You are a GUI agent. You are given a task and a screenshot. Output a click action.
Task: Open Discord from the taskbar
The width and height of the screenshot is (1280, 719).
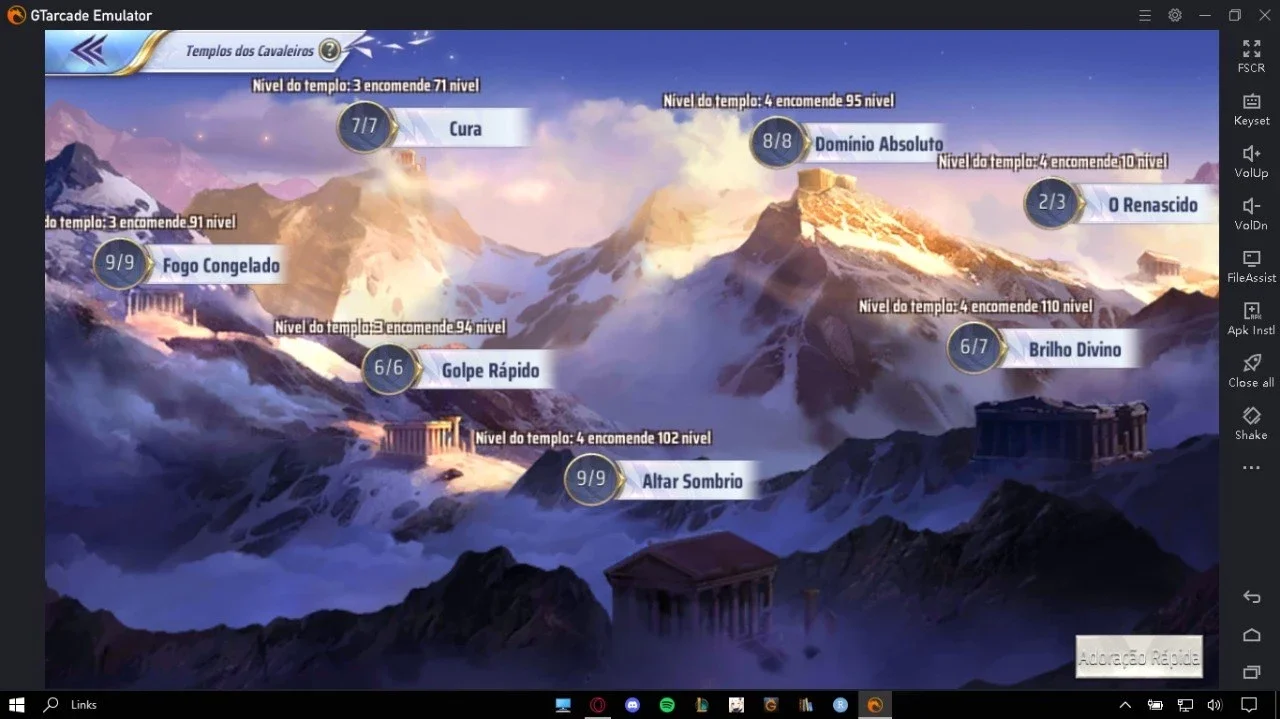(x=632, y=705)
